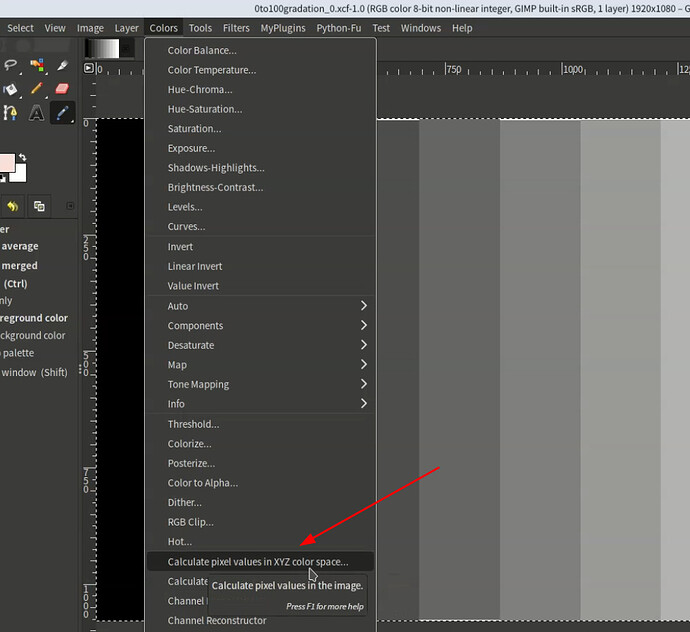Open the Windows menu
The height and width of the screenshot is (632, 690).
[421, 28]
